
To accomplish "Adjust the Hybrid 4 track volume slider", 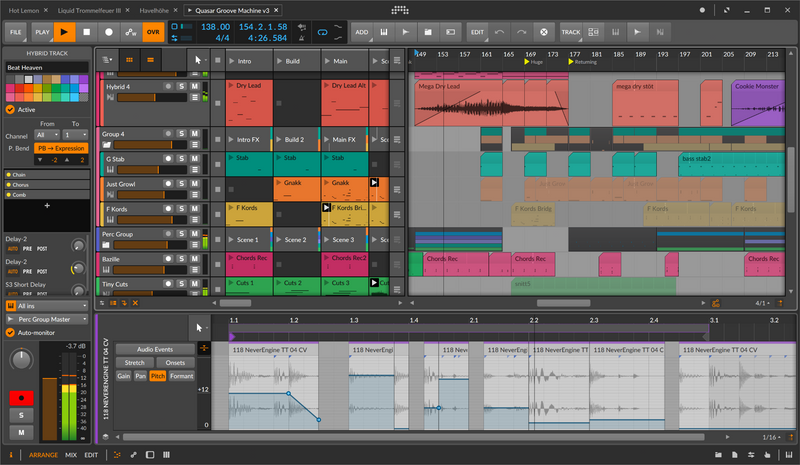I will pos(152,97).
